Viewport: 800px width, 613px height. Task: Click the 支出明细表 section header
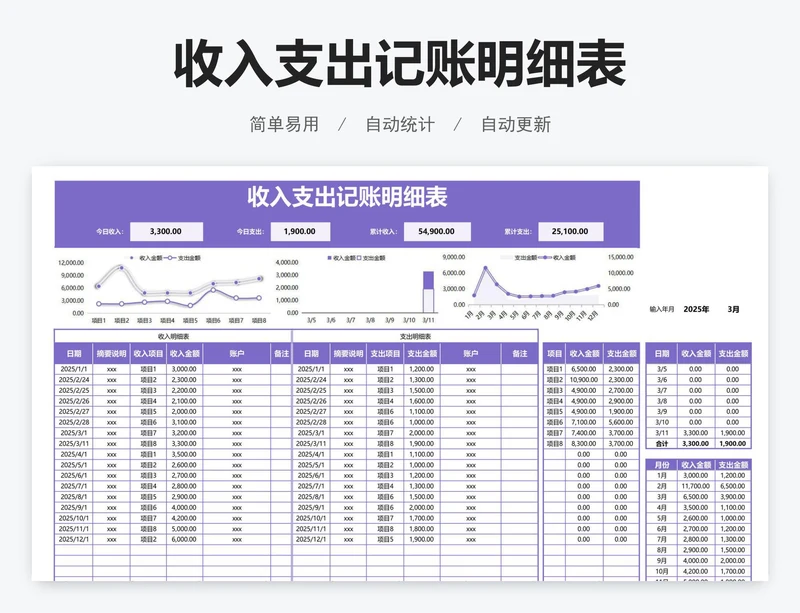point(415,336)
